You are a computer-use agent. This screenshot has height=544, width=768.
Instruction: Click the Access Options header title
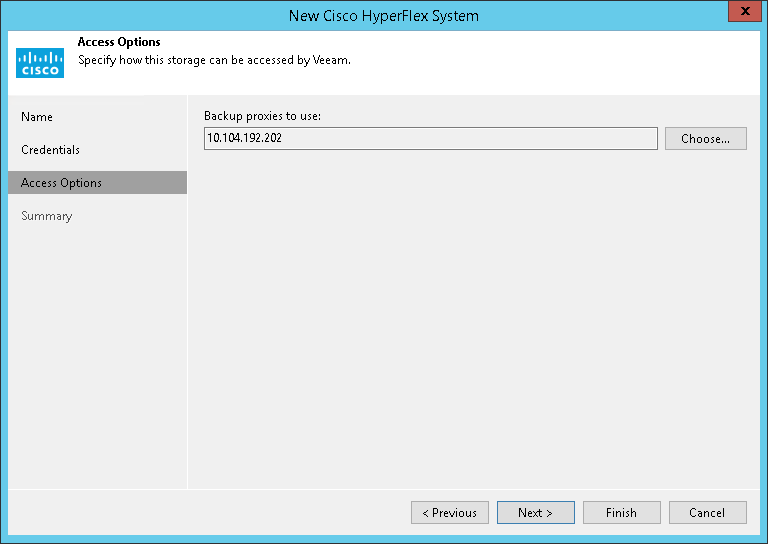click(119, 42)
